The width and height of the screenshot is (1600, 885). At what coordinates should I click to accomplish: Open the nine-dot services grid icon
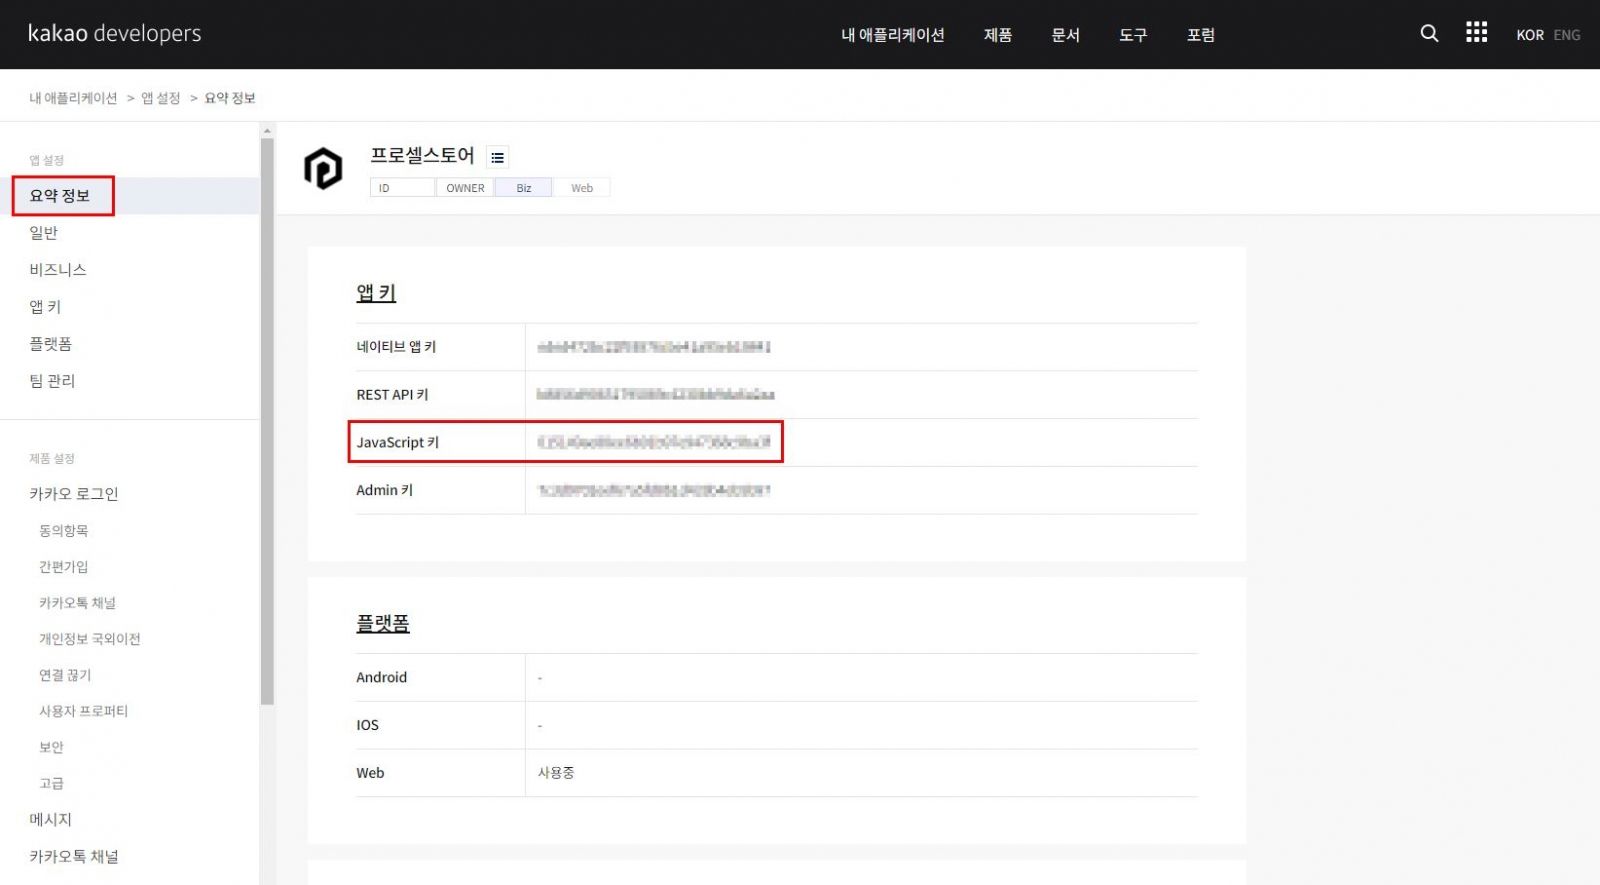(x=1476, y=33)
